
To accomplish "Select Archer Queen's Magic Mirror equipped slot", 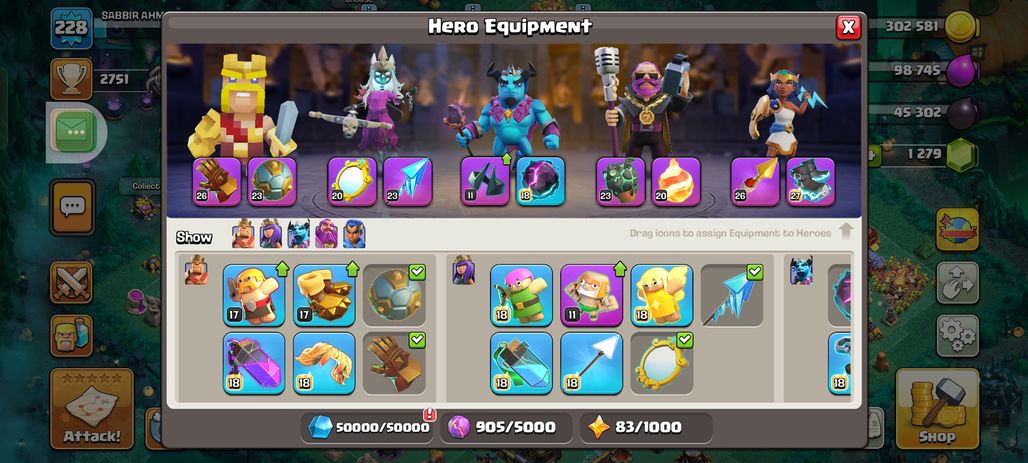I will click(352, 182).
